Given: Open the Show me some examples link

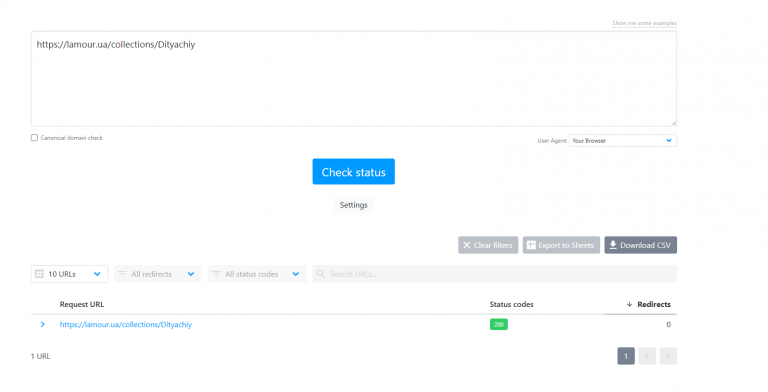Looking at the screenshot, I should pyautogui.click(x=645, y=23).
